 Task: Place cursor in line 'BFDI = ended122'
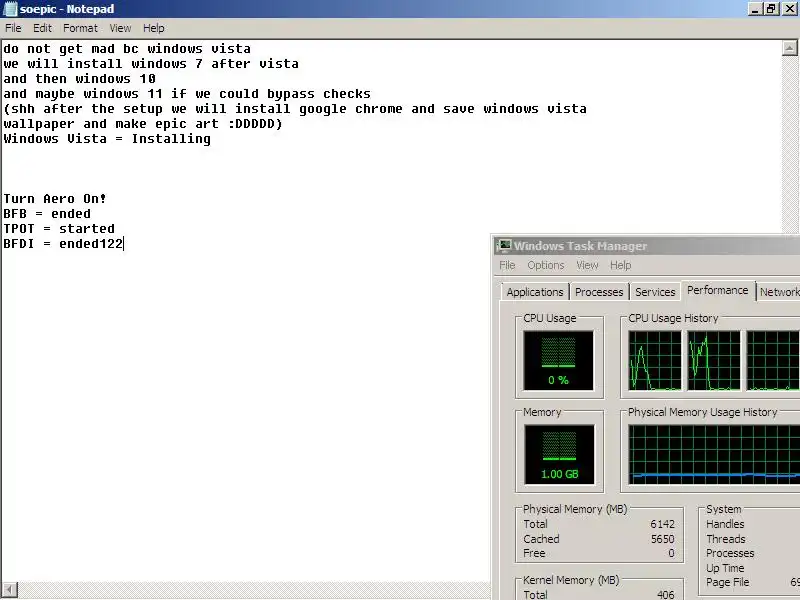pos(63,244)
